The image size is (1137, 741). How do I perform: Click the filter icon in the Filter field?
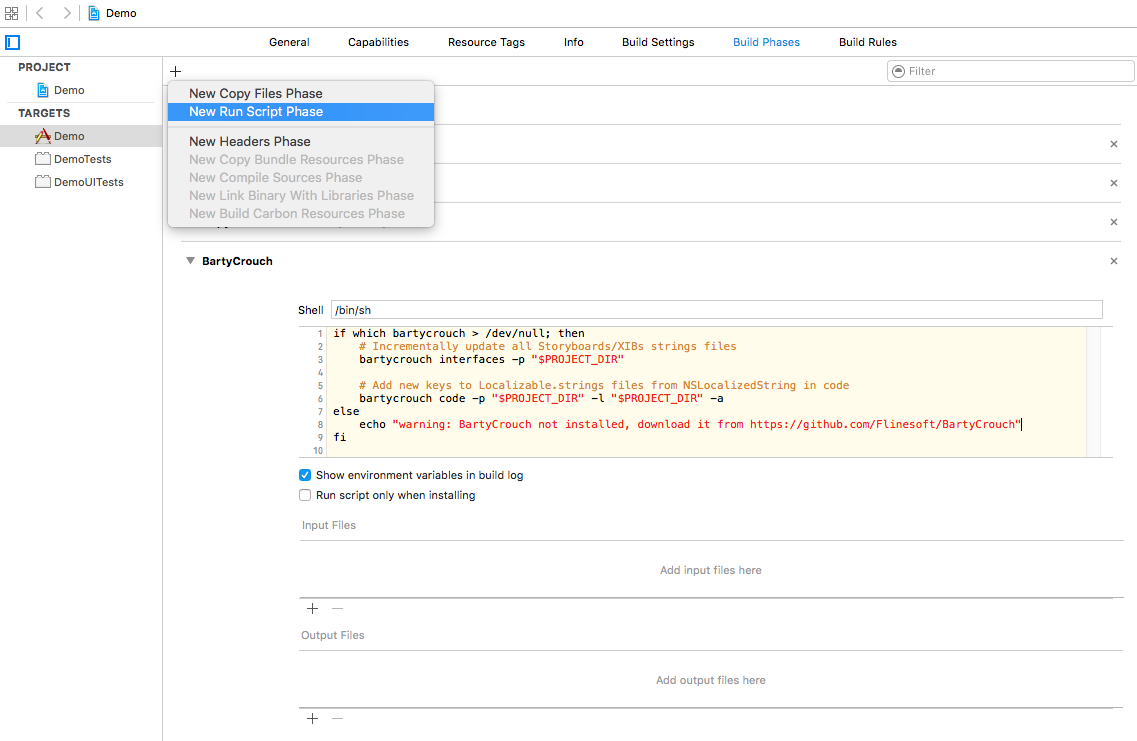898,71
